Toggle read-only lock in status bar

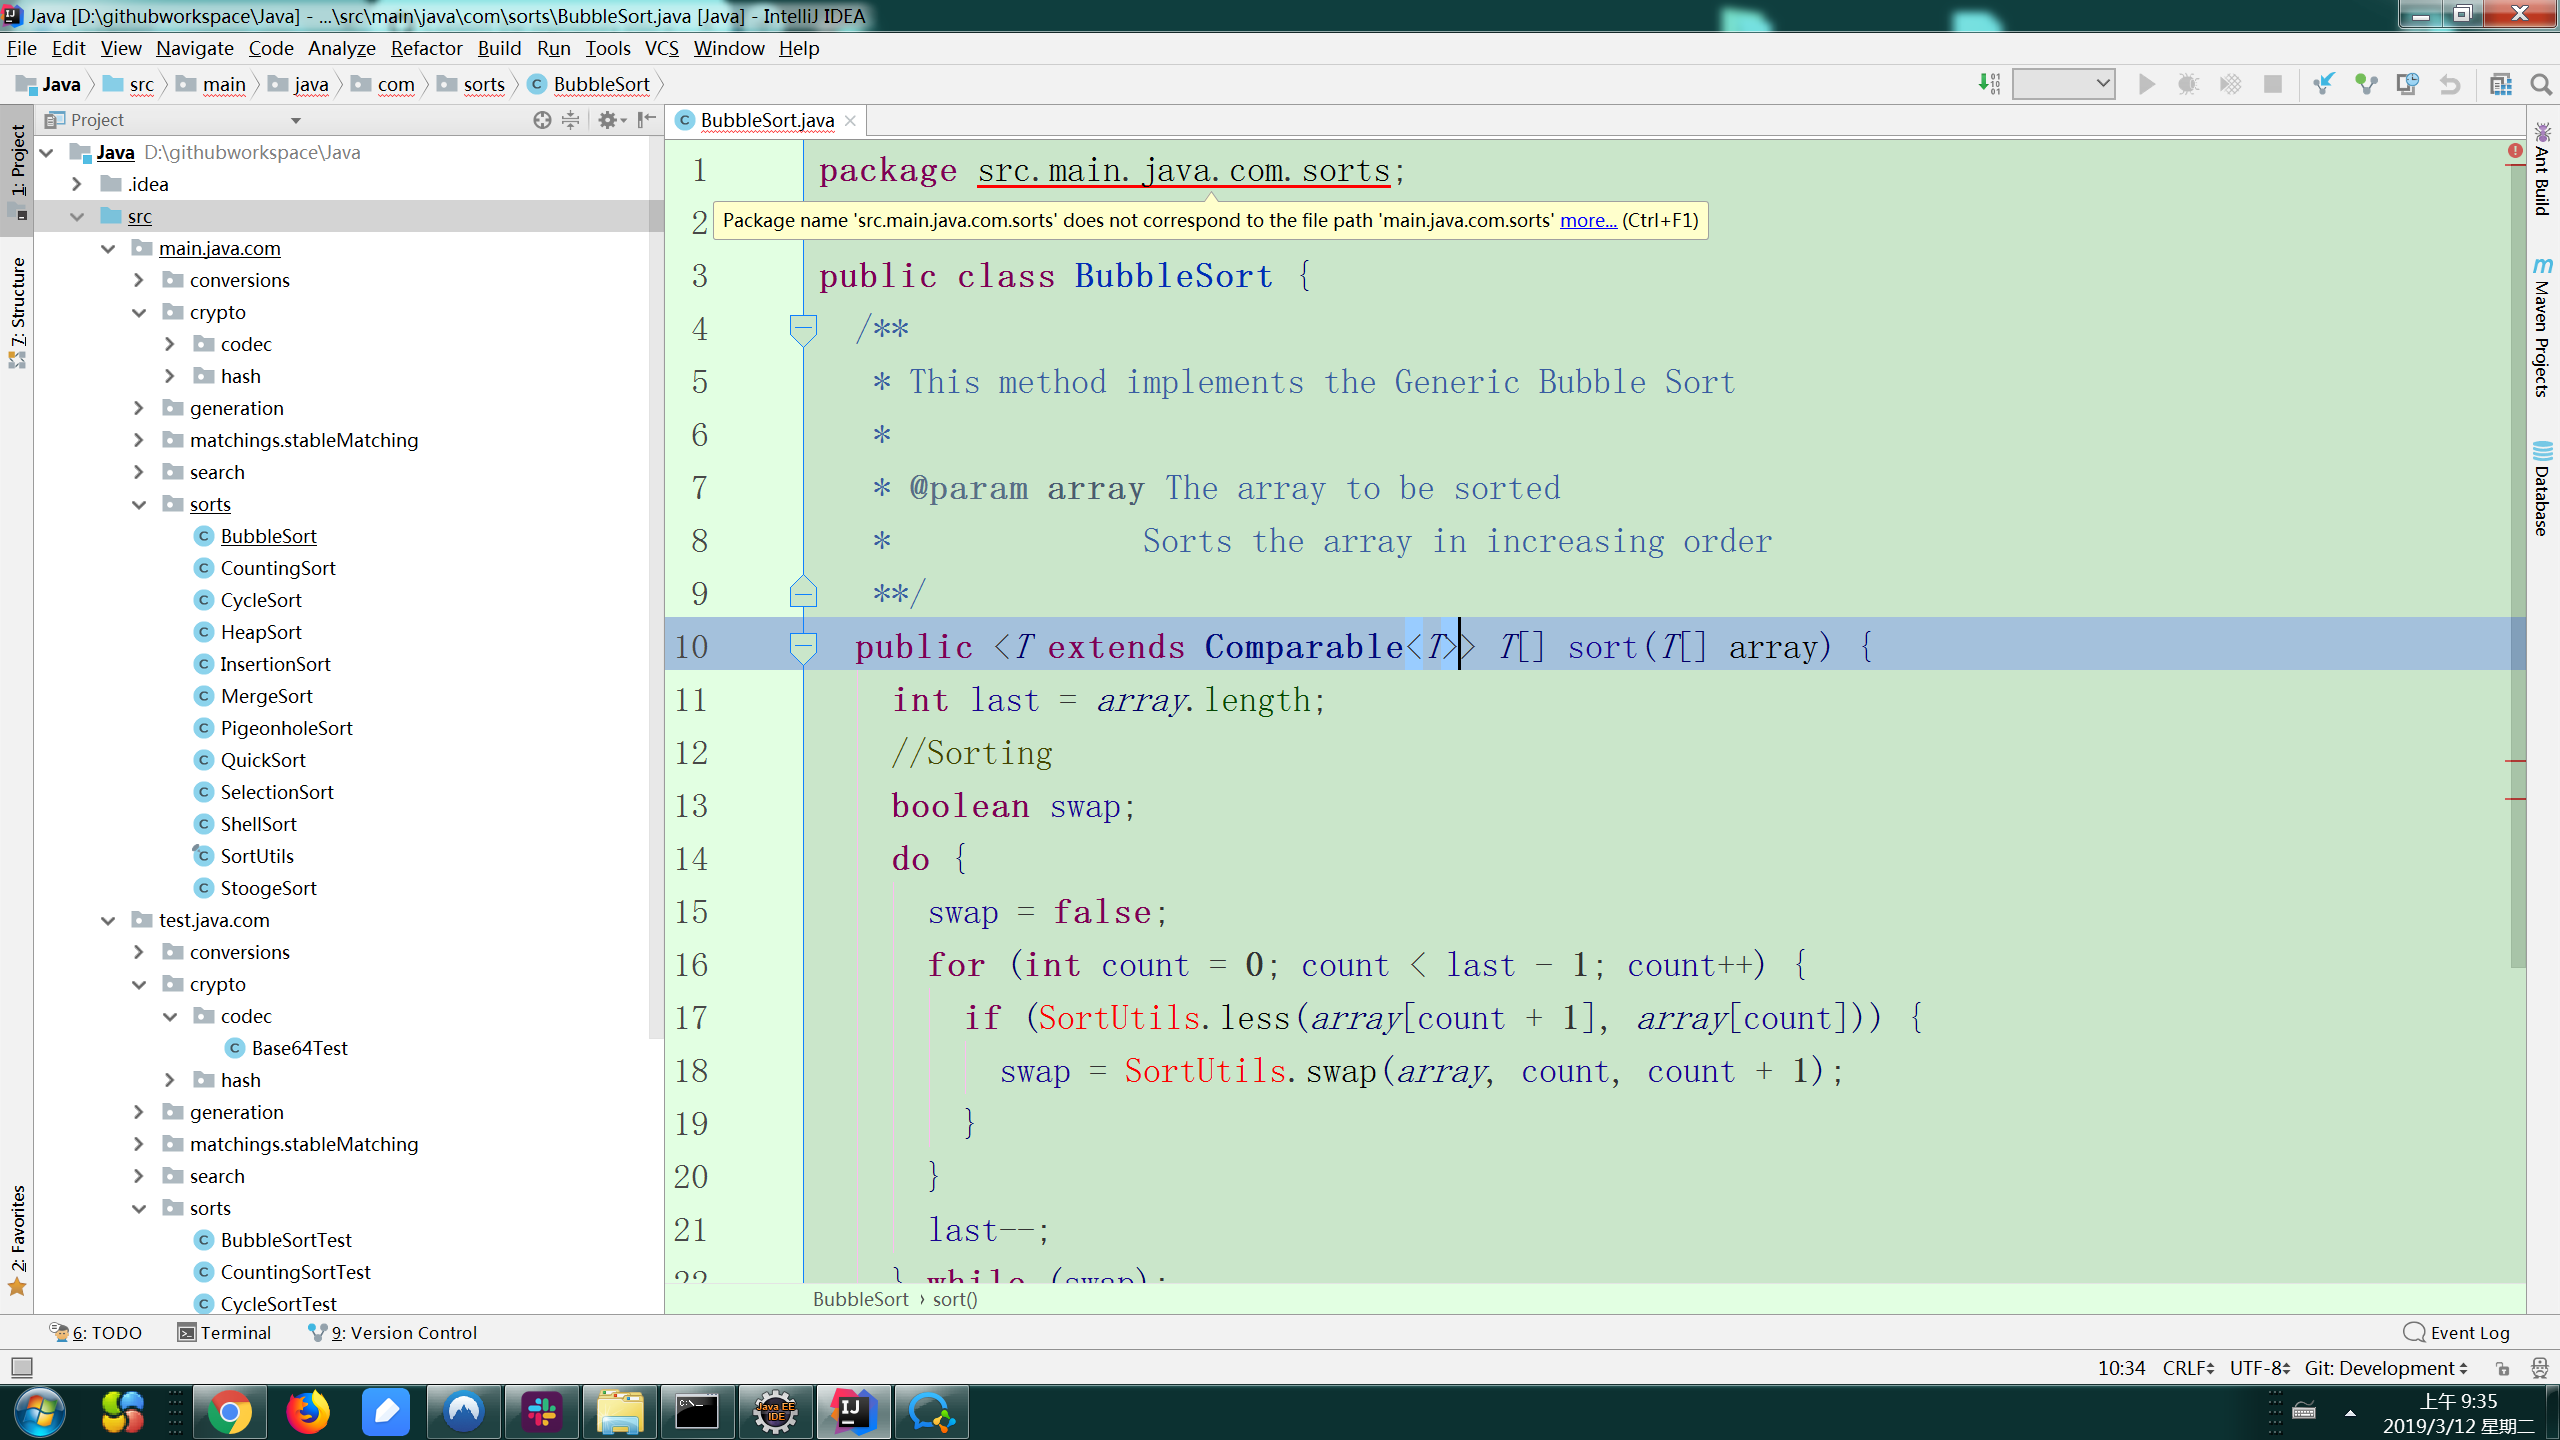(2503, 1368)
